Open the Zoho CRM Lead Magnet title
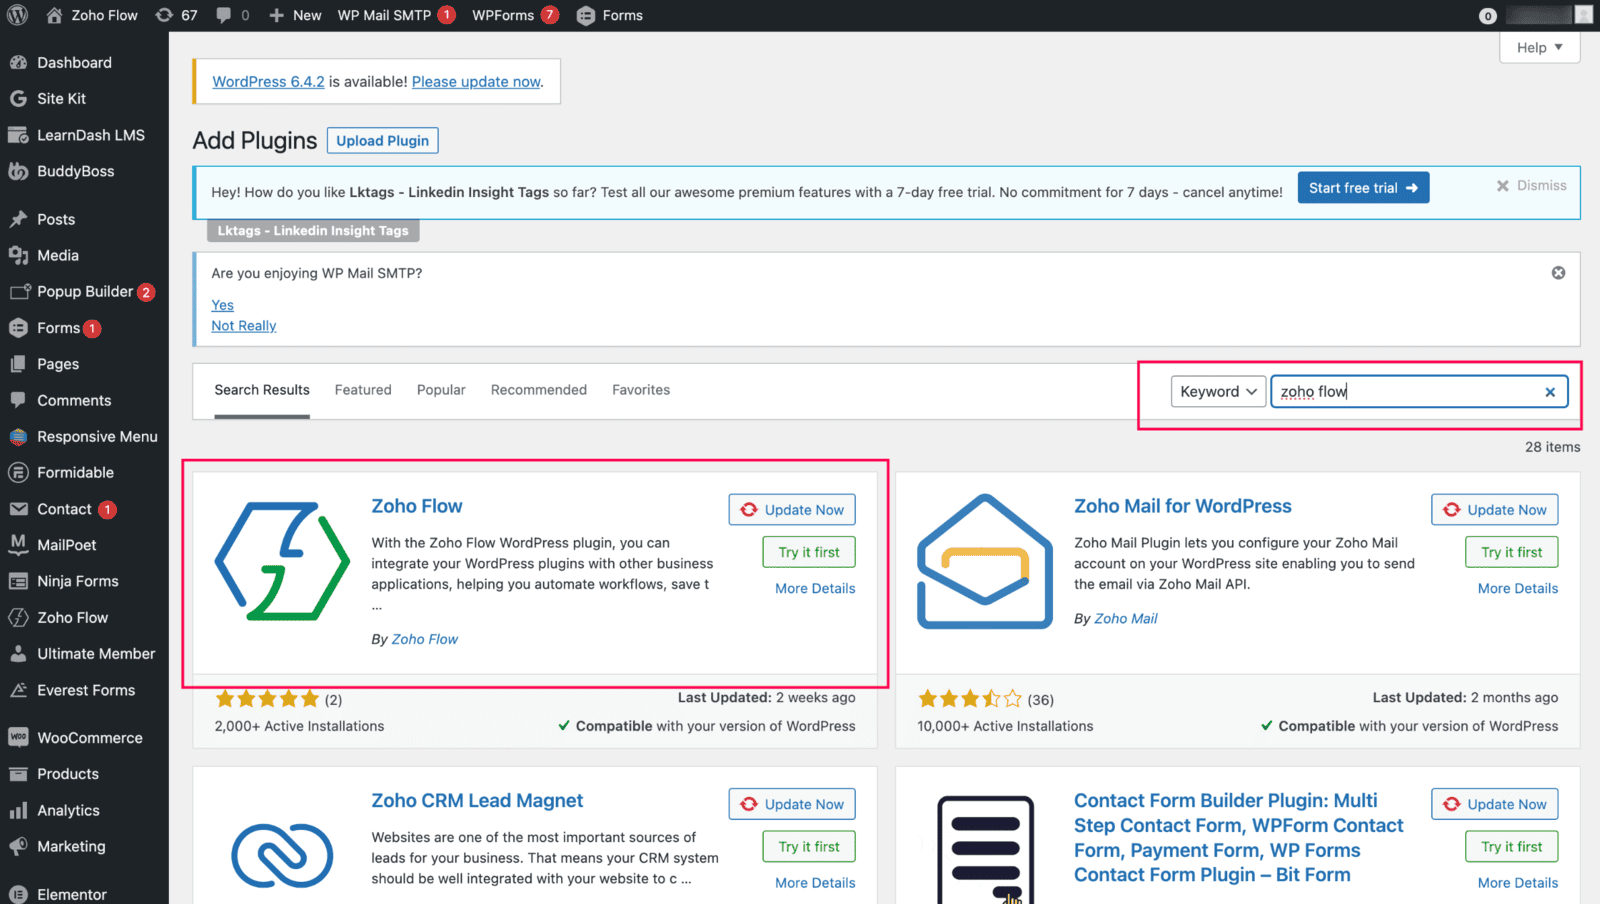Image resolution: width=1600 pixels, height=904 pixels. click(x=477, y=801)
